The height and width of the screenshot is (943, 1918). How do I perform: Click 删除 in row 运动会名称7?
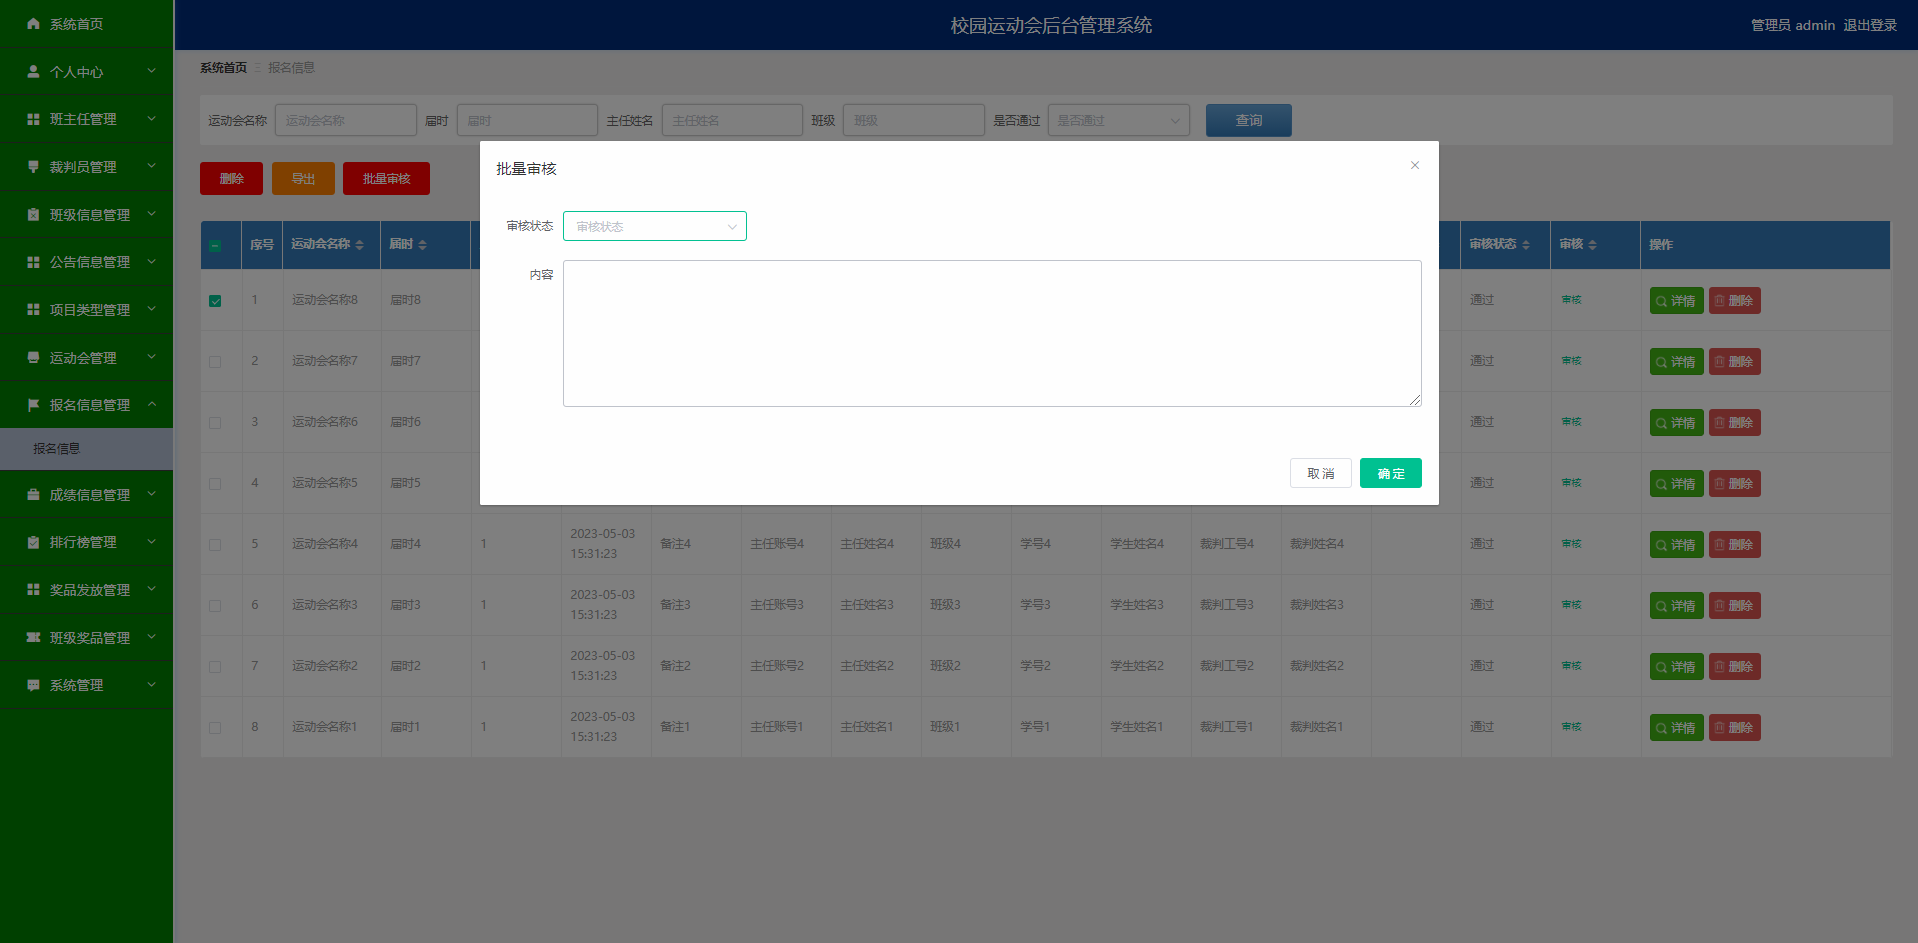pyautogui.click(x=1734, y=362)
